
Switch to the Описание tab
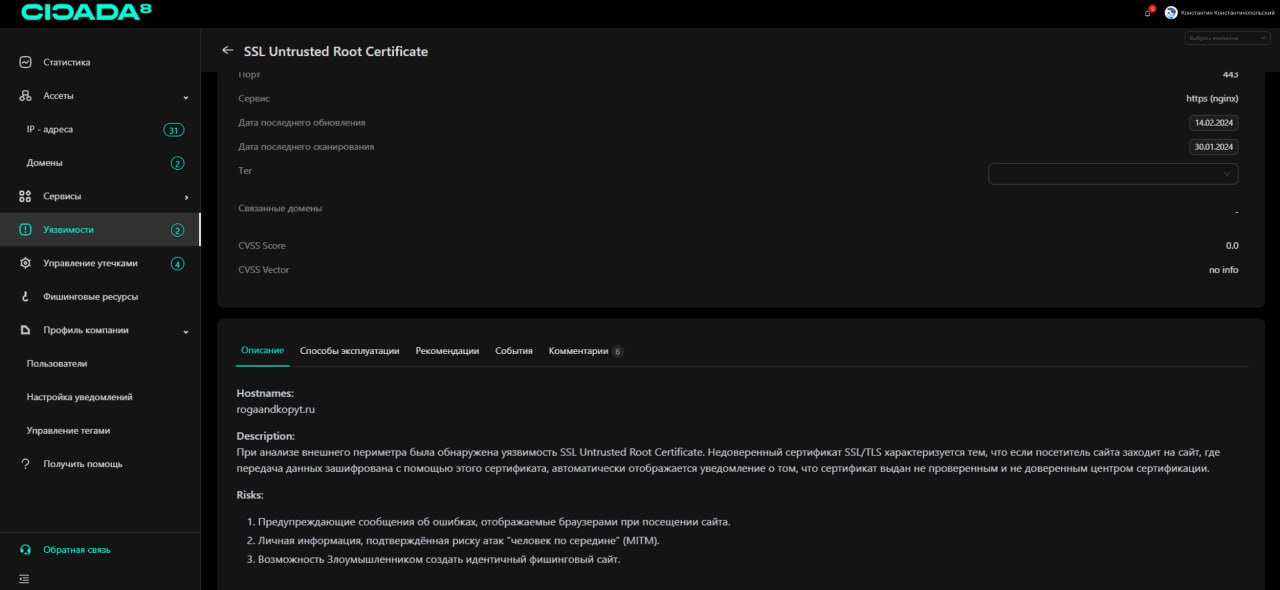click(x=262, y=351)
